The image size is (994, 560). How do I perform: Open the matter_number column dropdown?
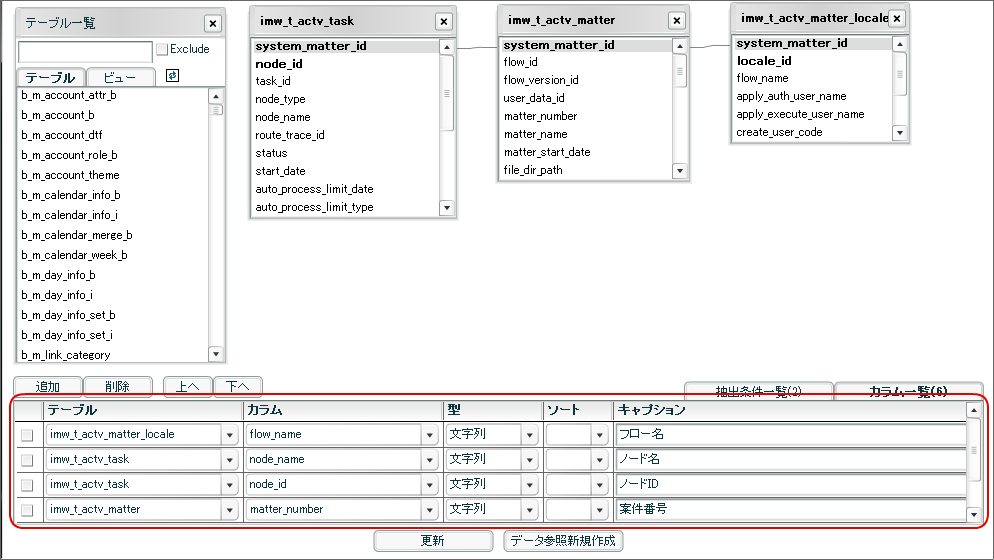[430, 510]
